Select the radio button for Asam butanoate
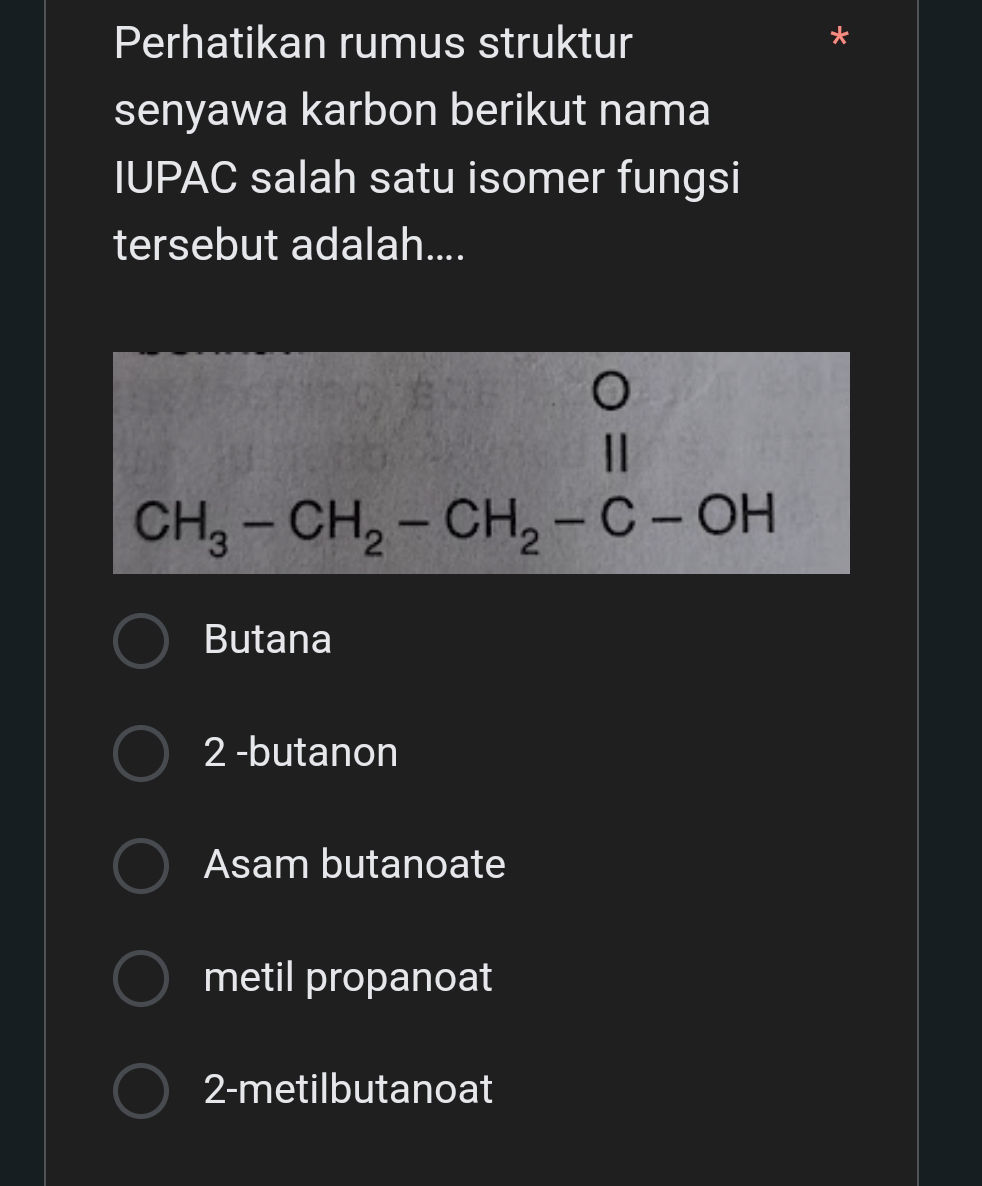 click(x=141, y=865)
